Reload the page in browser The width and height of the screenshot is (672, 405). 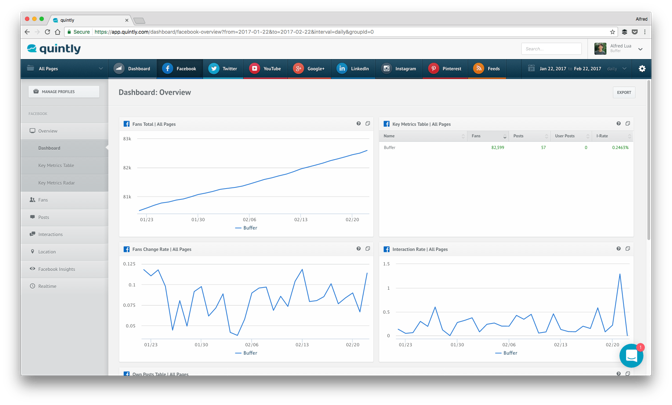click(x=47, y=32)
